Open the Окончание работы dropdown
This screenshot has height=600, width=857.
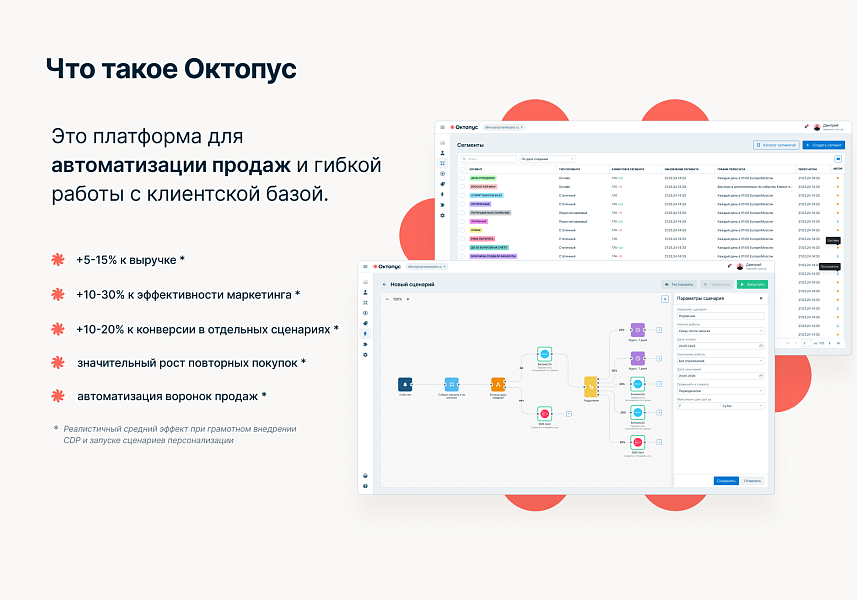coord(719,361)
